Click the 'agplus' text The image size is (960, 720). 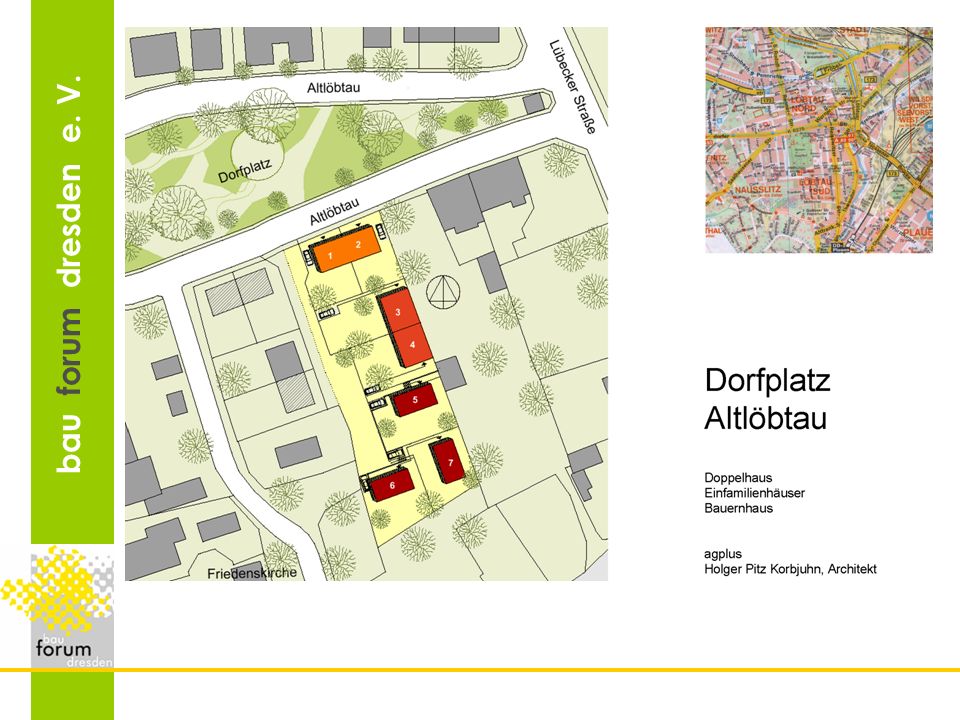pos(723,554)
